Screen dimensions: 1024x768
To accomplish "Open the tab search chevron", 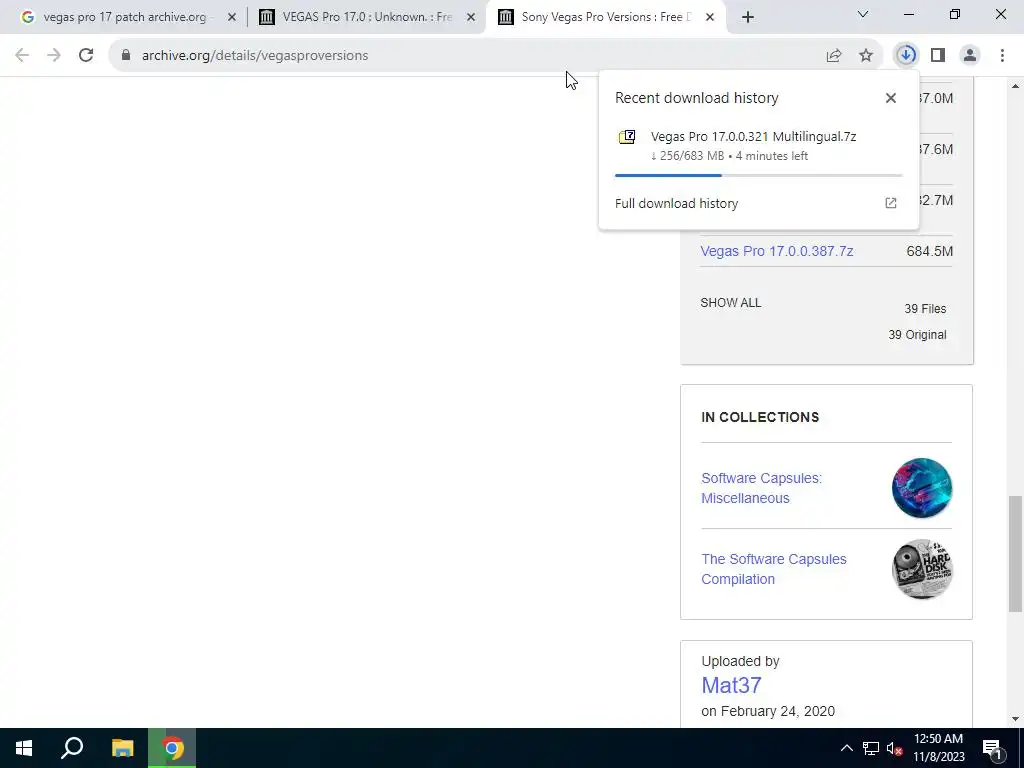I will 863,14.
